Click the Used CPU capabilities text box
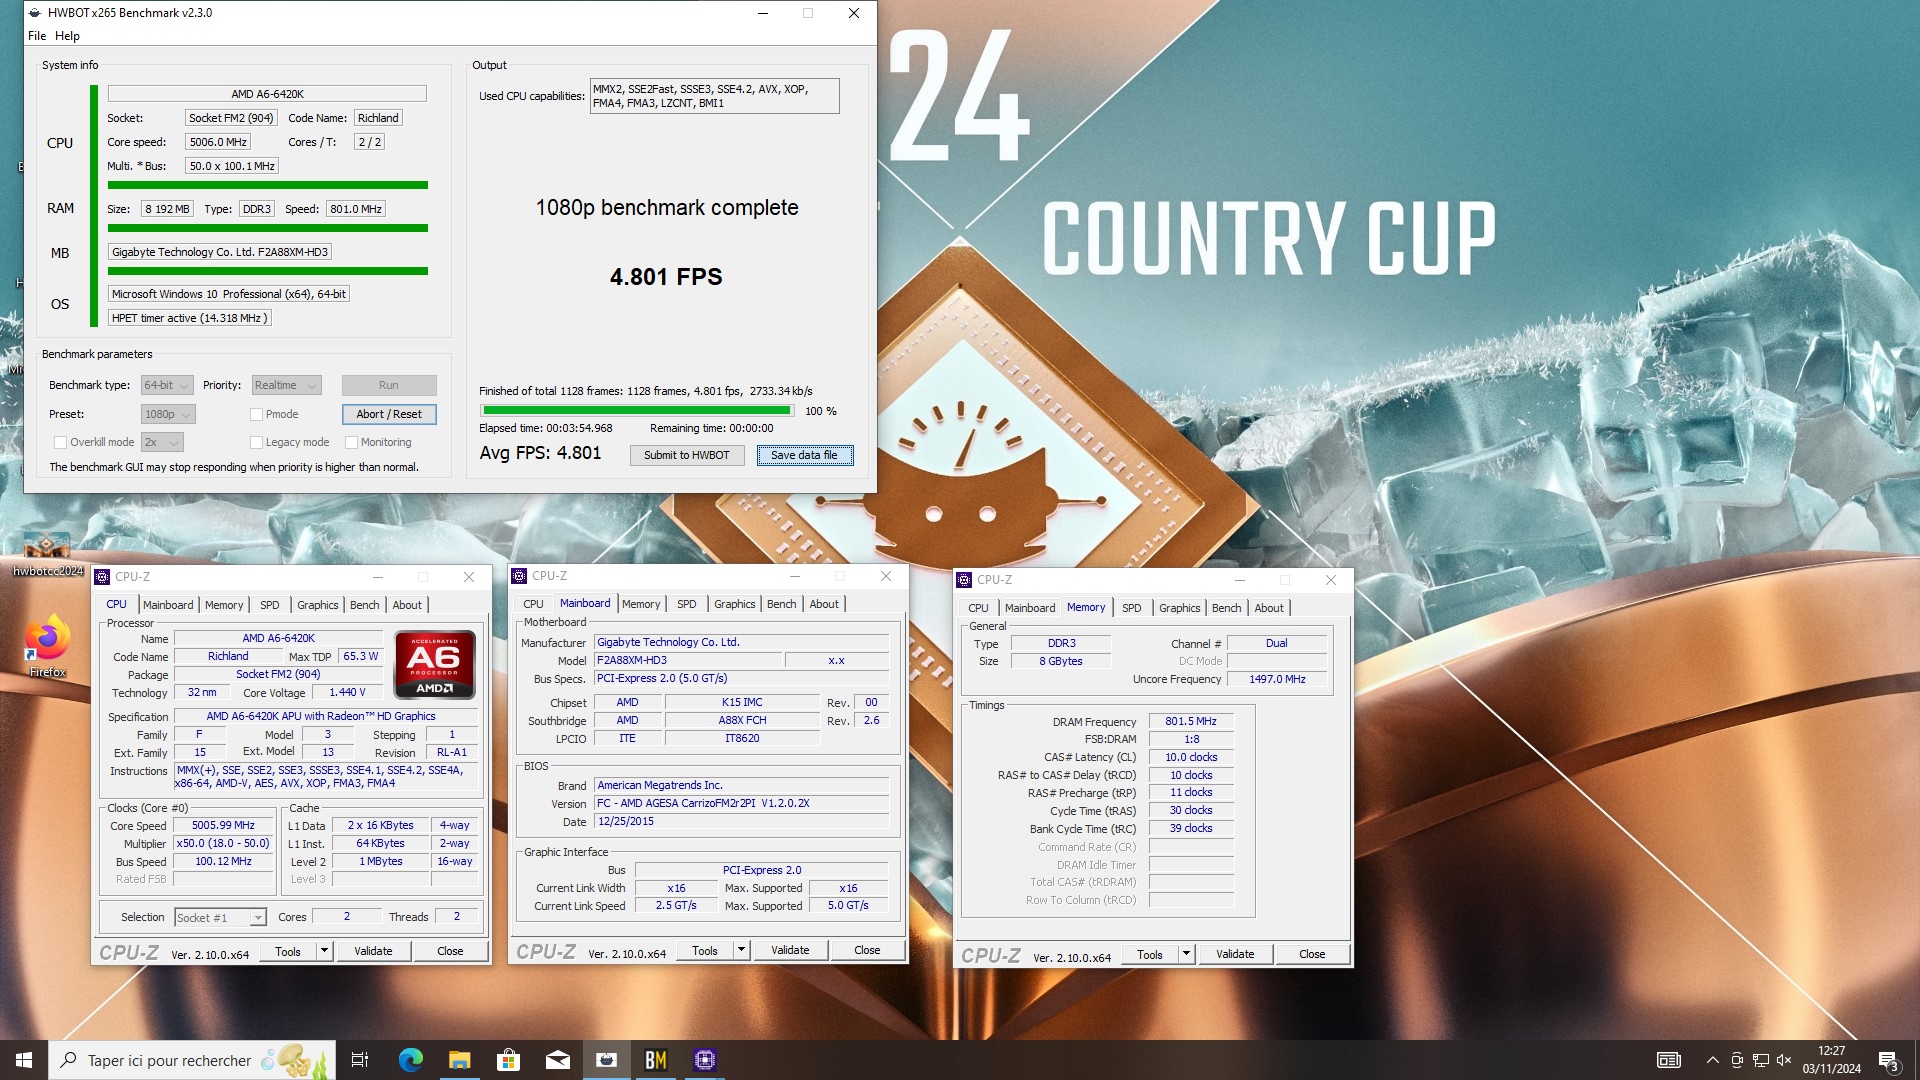Image resolution: width=1920 pixels, height=1080 pixels. click(714, 96)
